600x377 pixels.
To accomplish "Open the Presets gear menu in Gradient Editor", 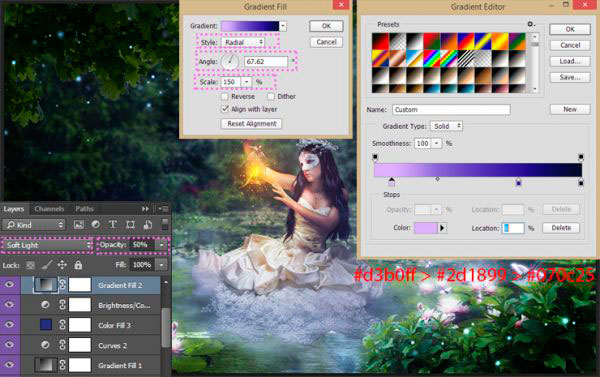I will coord(531,24).
